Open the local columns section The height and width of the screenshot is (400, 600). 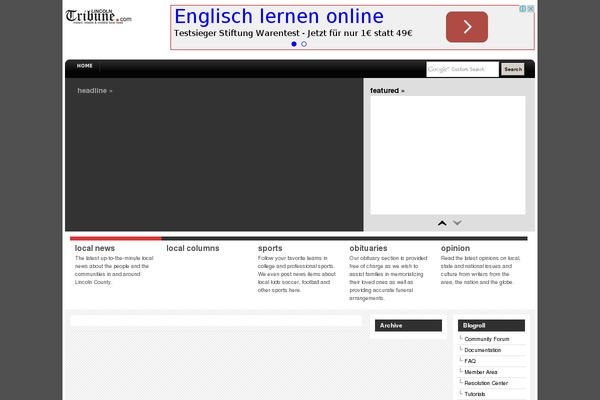192,248
